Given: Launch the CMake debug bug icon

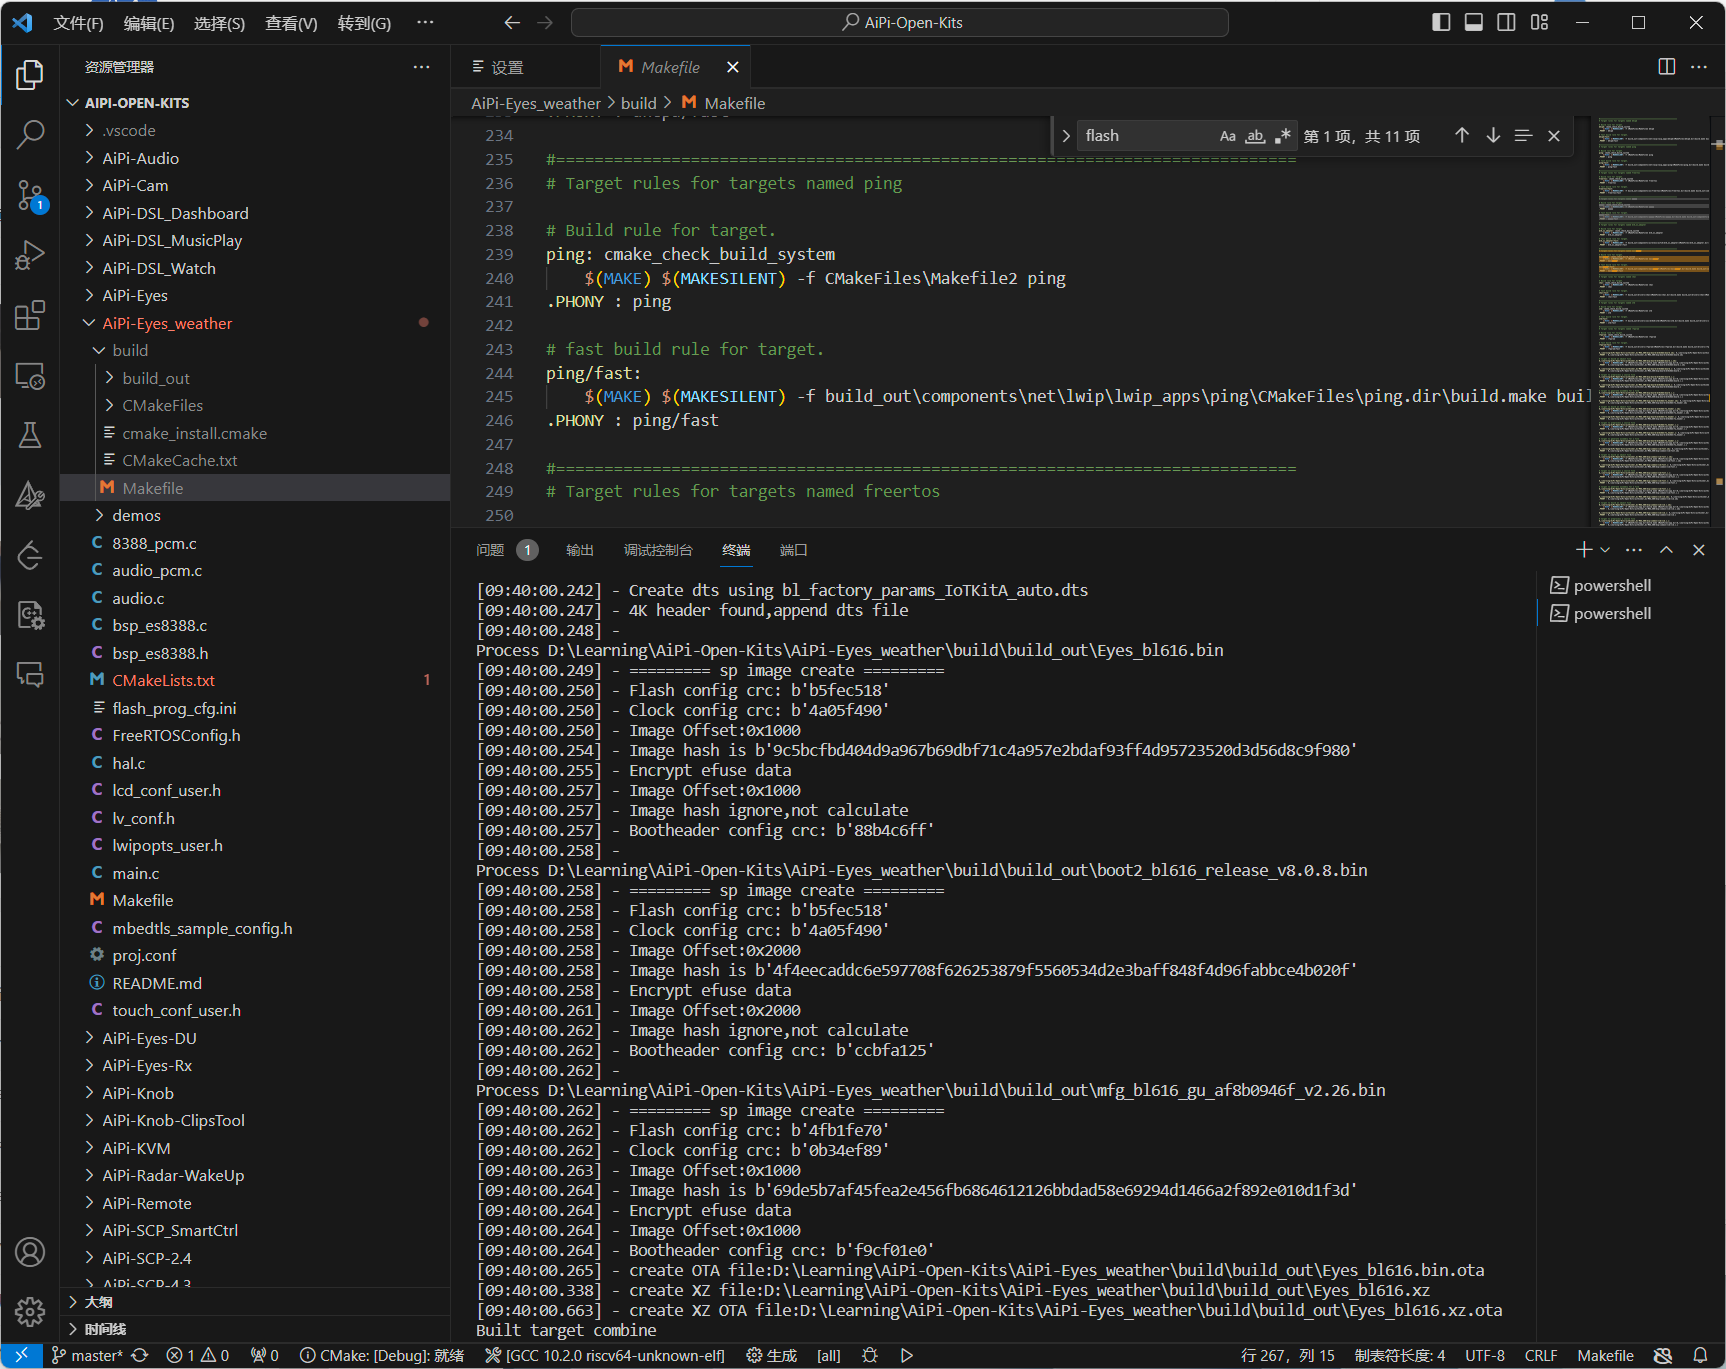Looking at the screenshot, I should (x=870, y=1356).
